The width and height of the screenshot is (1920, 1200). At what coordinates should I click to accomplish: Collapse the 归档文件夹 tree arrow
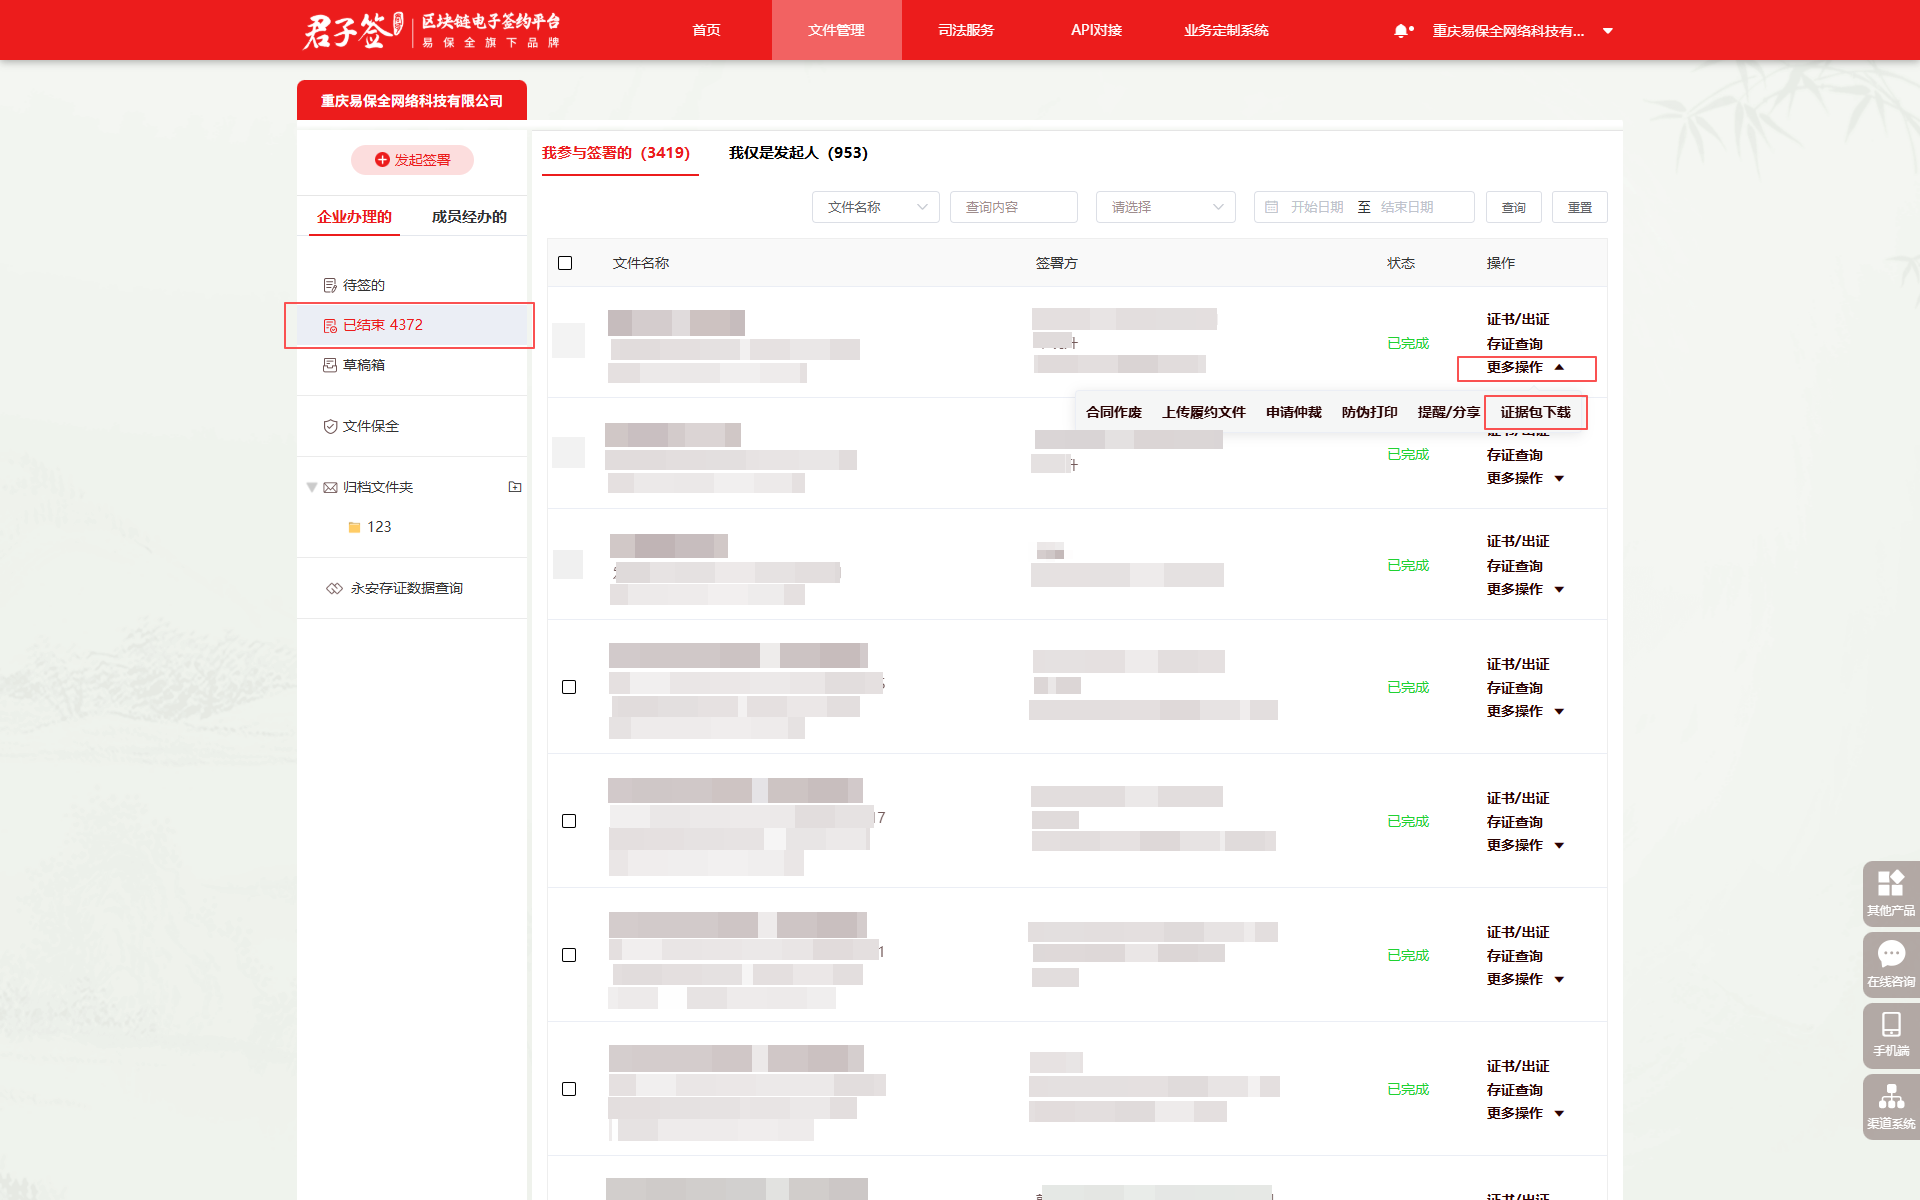coord(312,487)
